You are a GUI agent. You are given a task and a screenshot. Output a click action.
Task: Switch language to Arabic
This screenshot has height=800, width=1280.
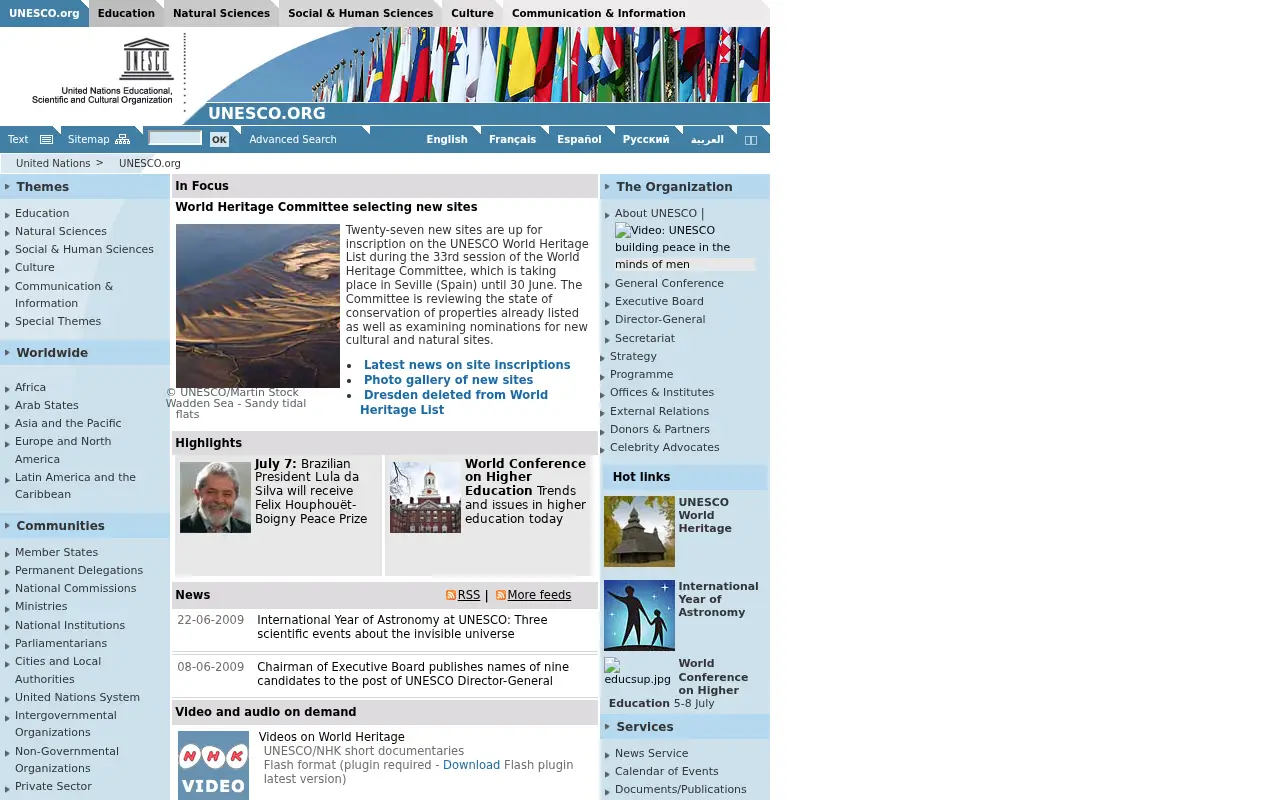coord(707,140)
